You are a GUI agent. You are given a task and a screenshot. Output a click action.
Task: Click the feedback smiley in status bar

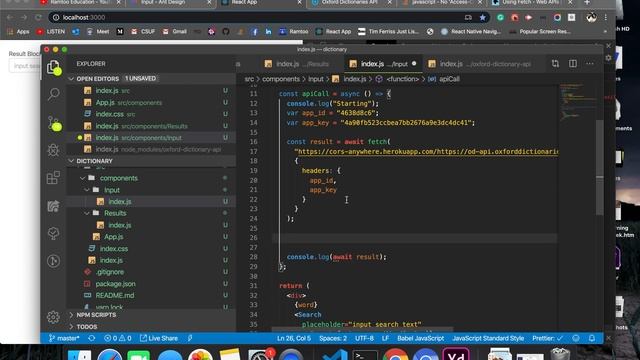point(576,338)
